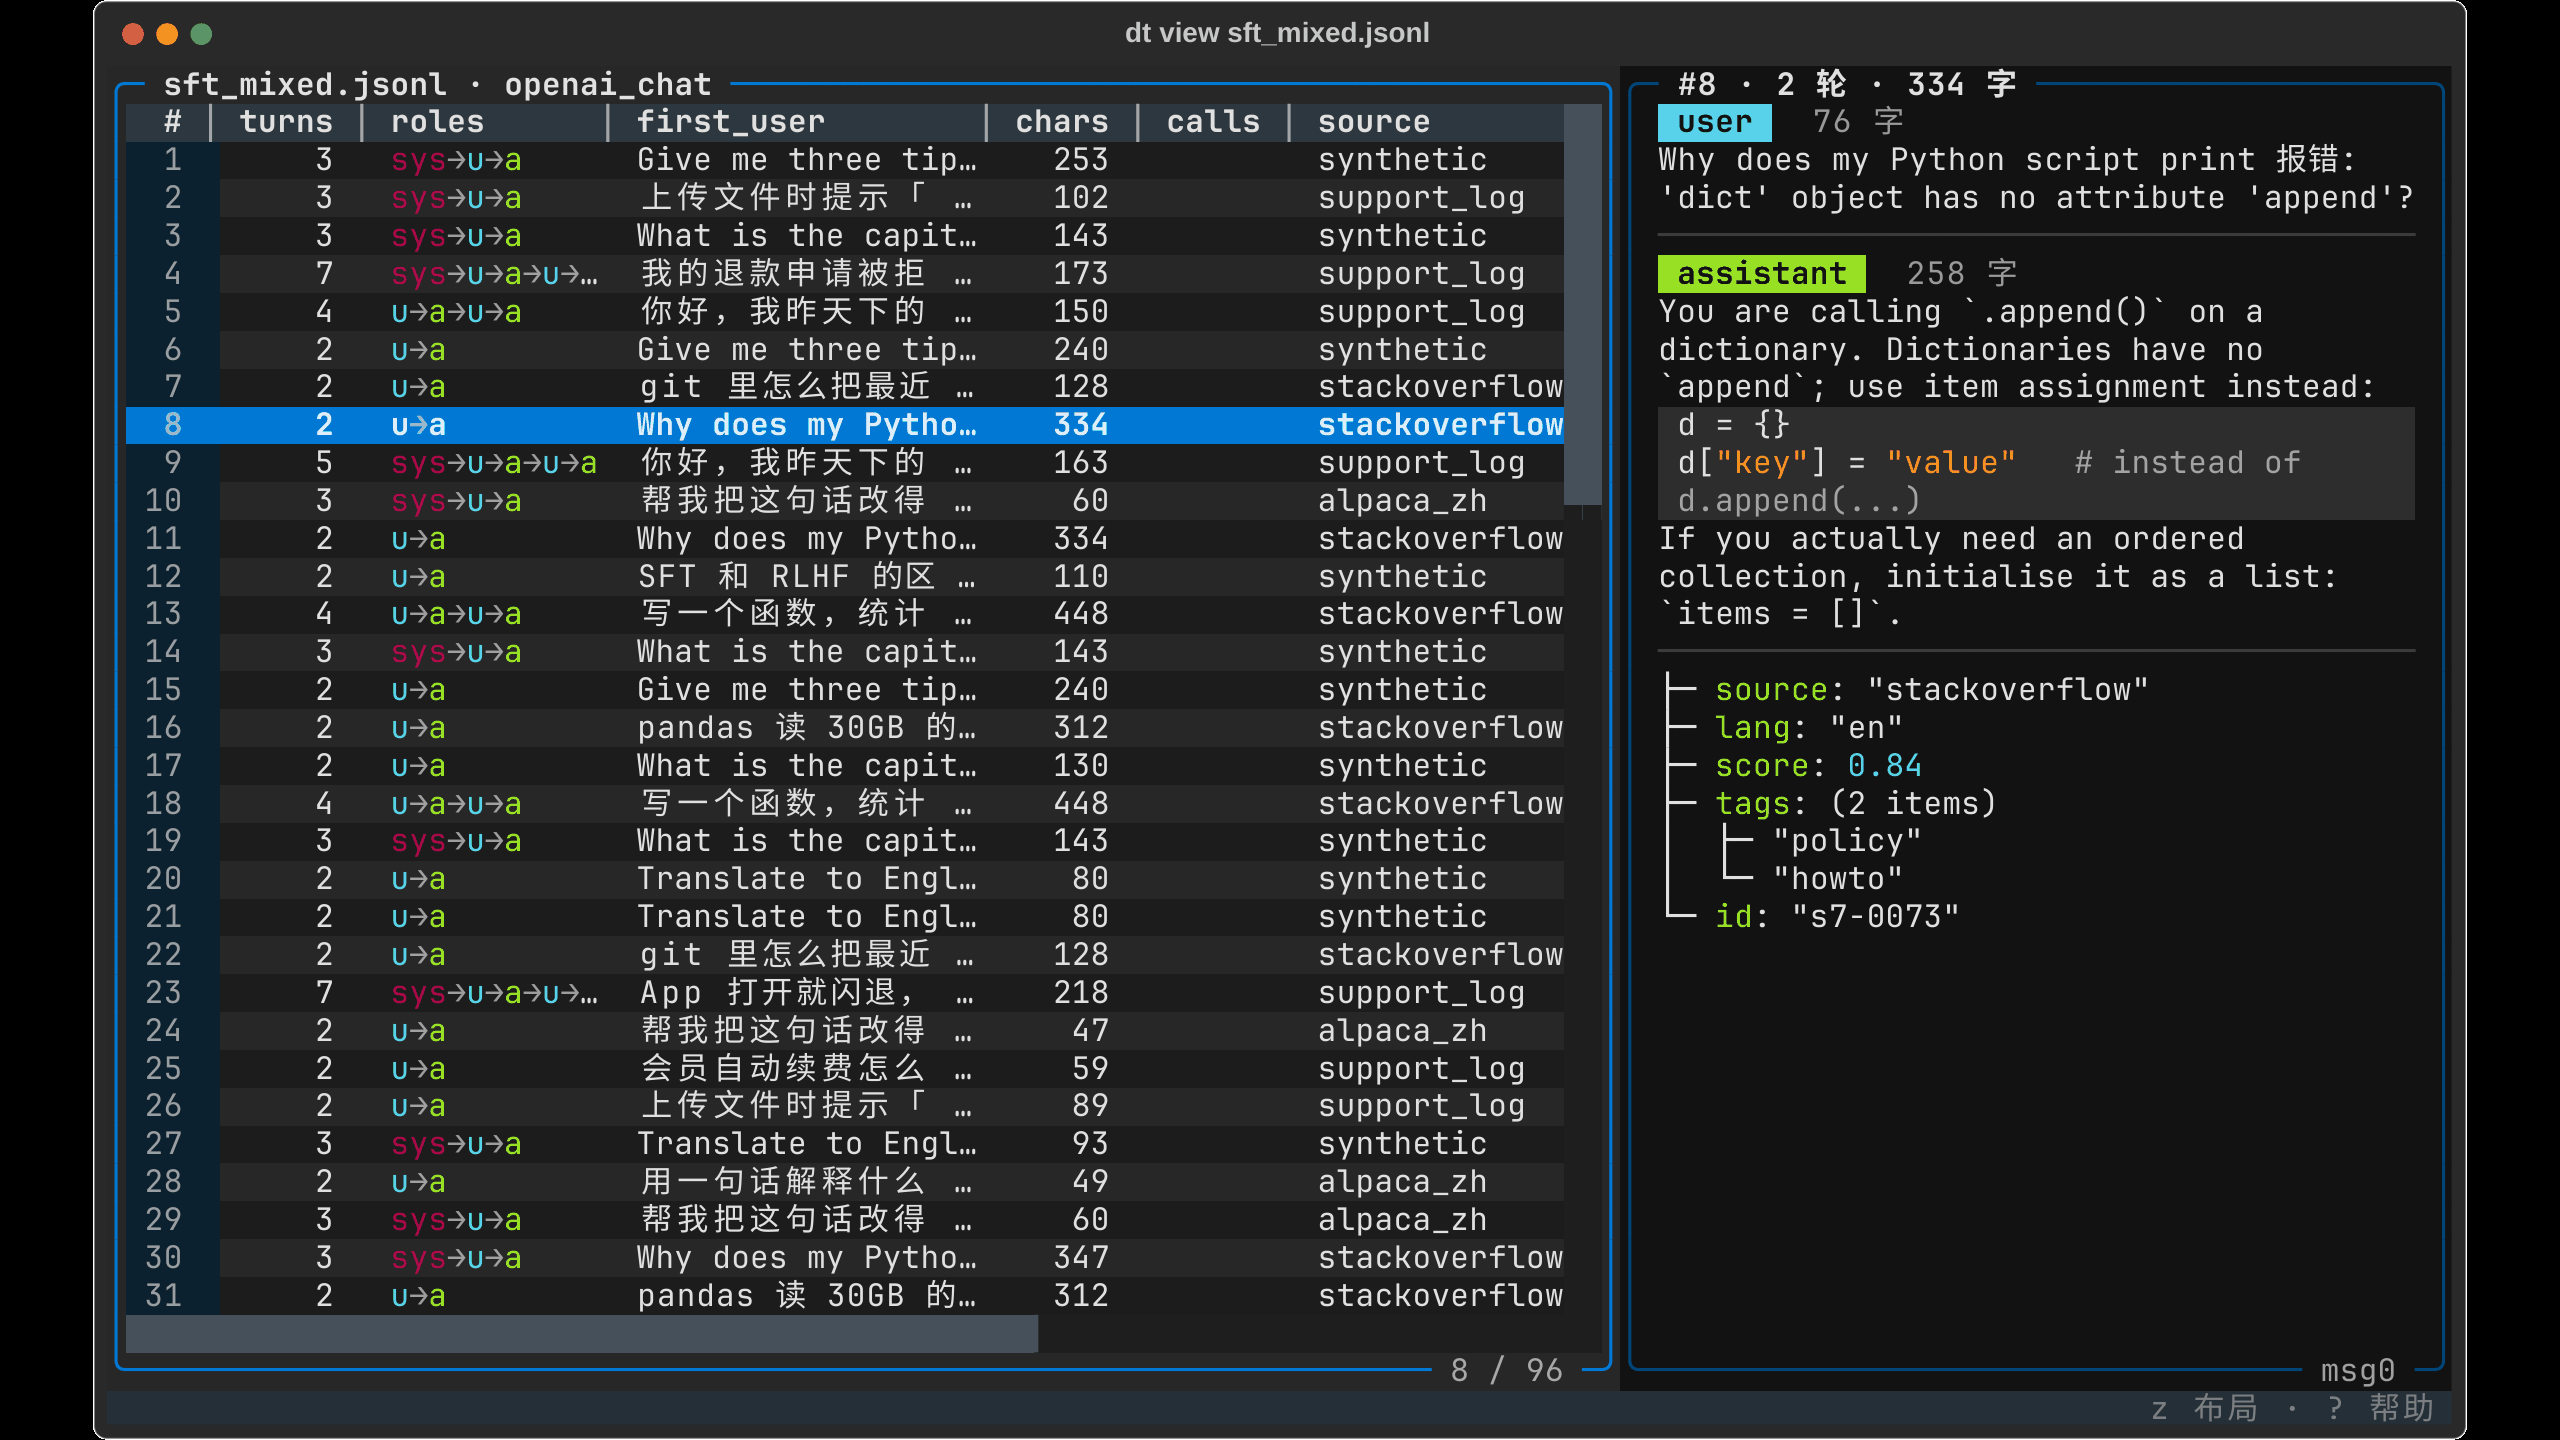
Task: Click the 'msg0' indicator in preview pane
Action: 2357,1371
